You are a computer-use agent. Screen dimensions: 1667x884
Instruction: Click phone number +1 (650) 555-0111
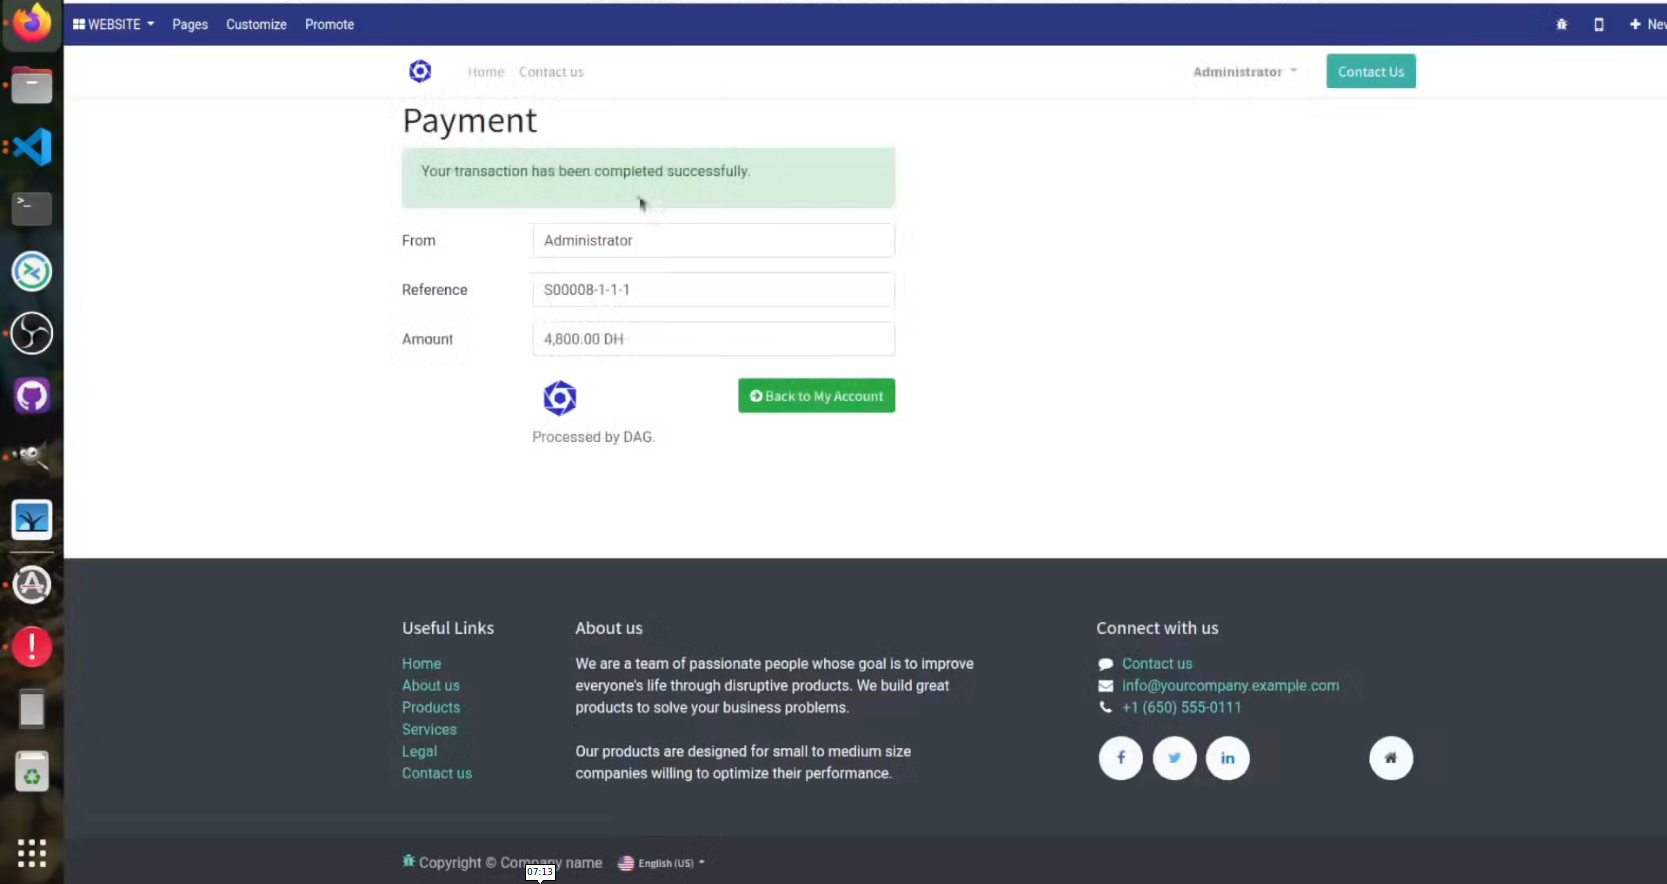click(1181, 707)
